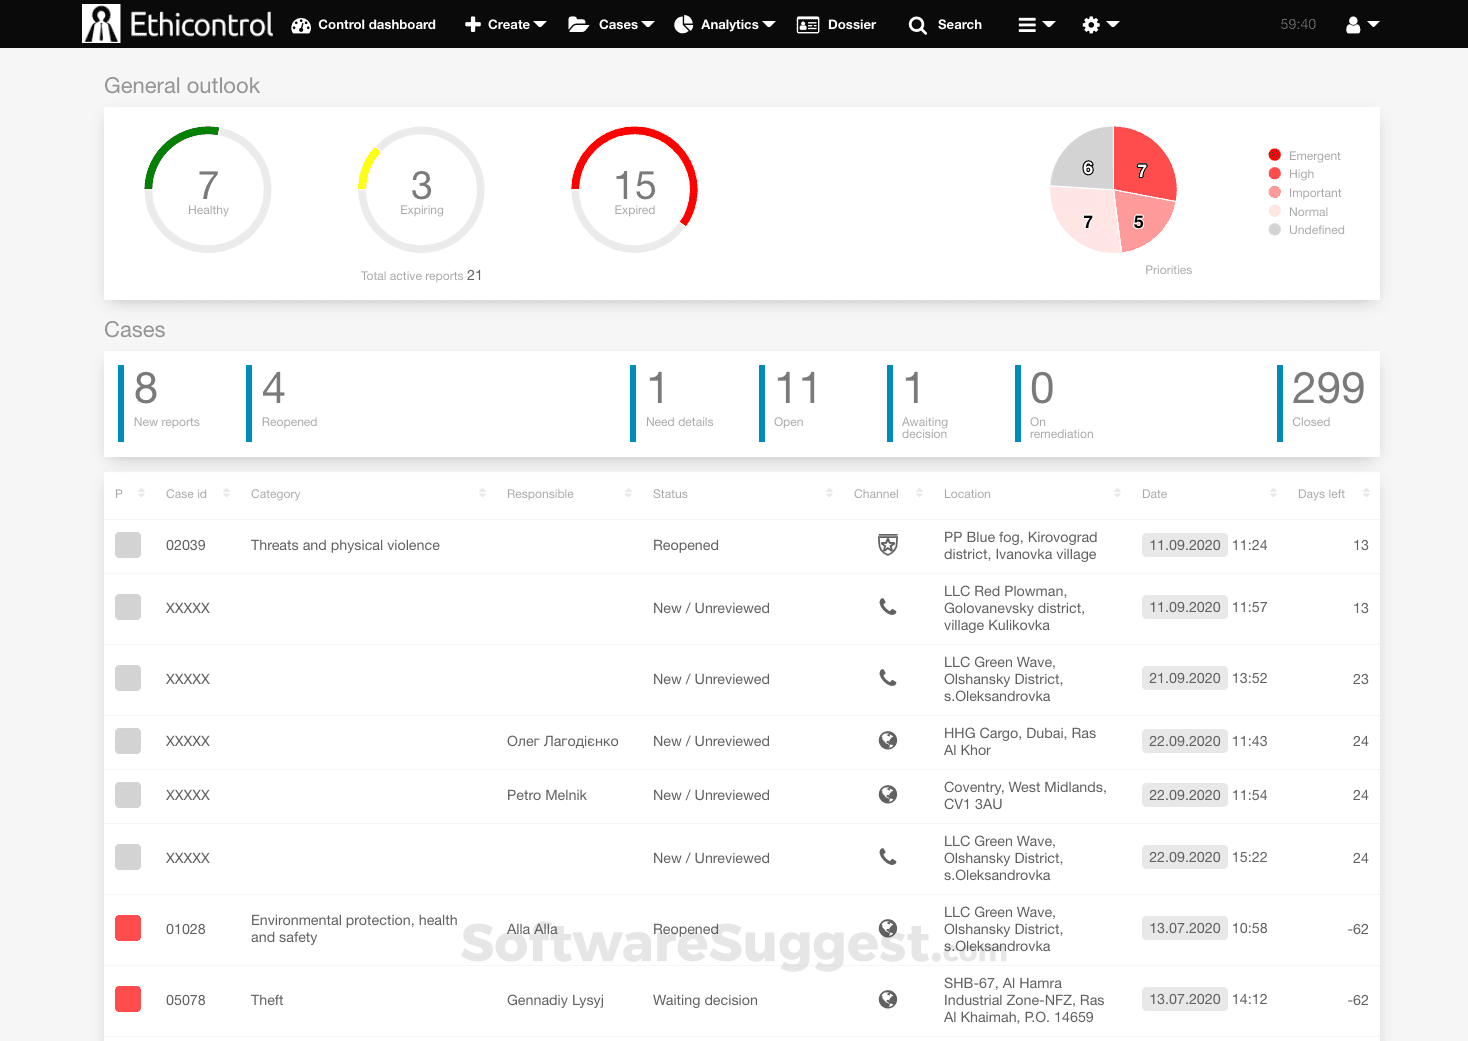
Task: Click the Reopened status link for case 01028
Action: coord(685,928)
